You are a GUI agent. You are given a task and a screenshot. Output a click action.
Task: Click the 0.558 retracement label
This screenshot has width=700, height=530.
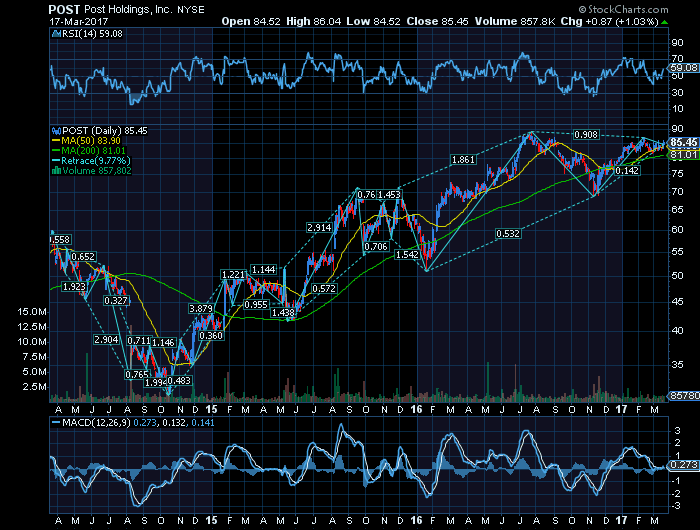pyautogui.click(x=59, y=240)
